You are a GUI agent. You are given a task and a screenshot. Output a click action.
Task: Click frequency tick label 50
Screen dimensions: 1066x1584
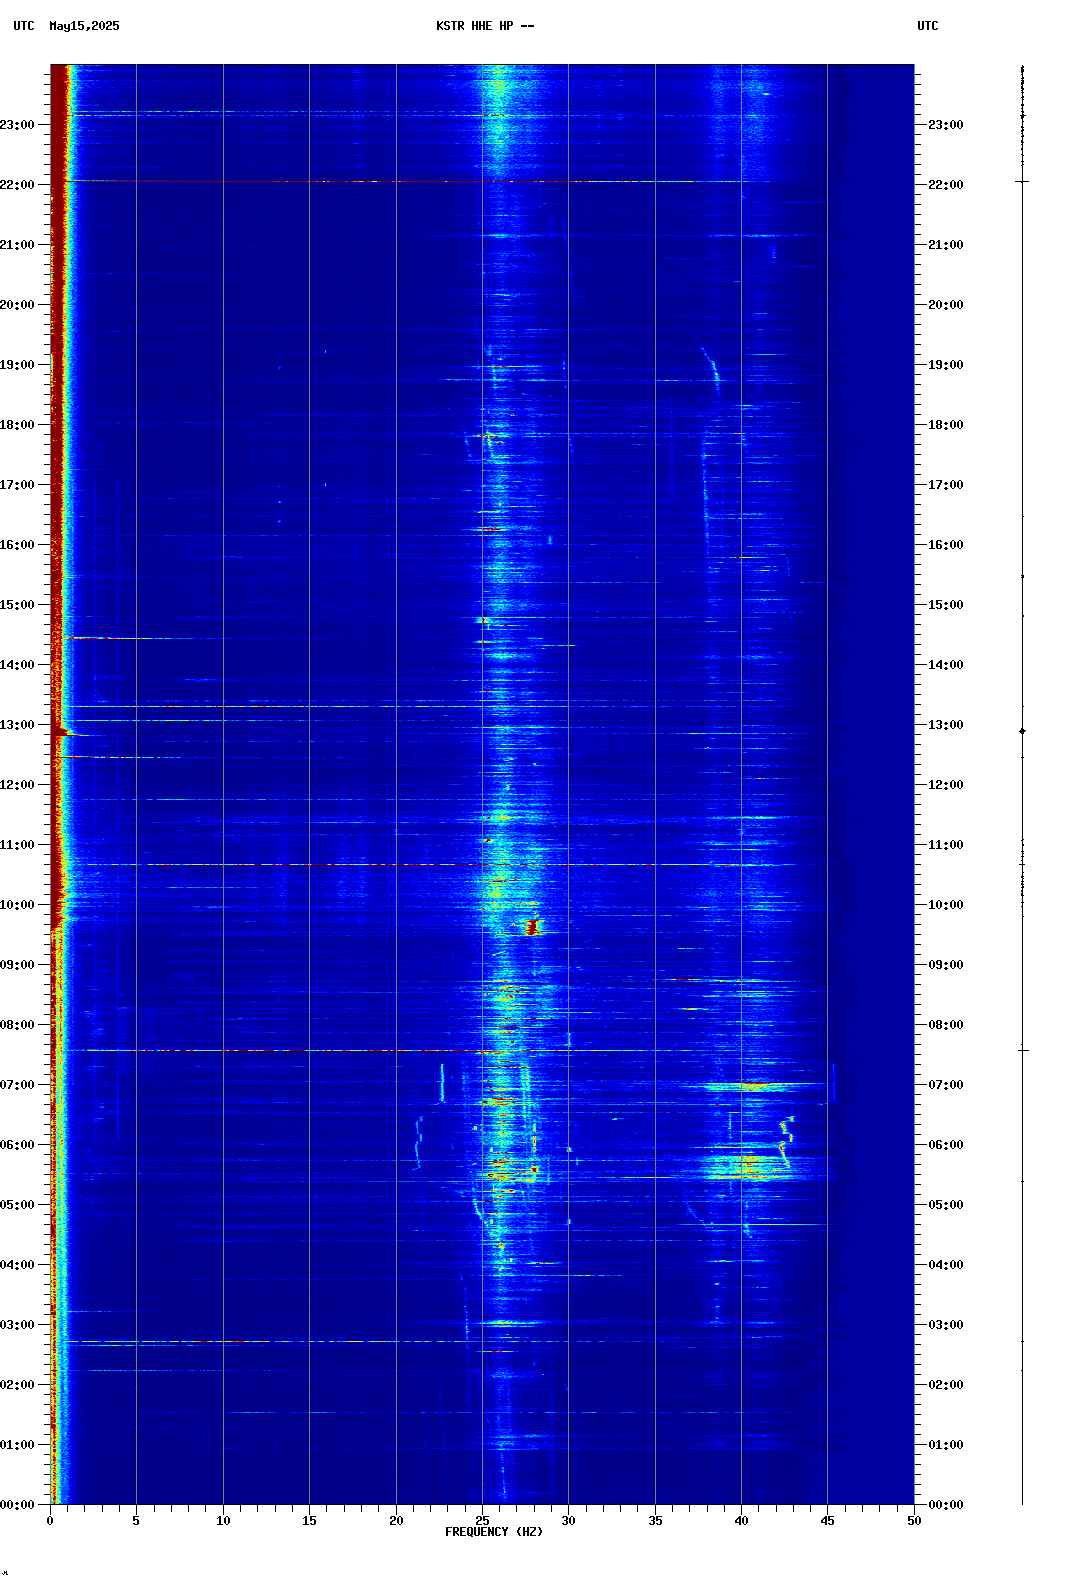pos(914,1521)
